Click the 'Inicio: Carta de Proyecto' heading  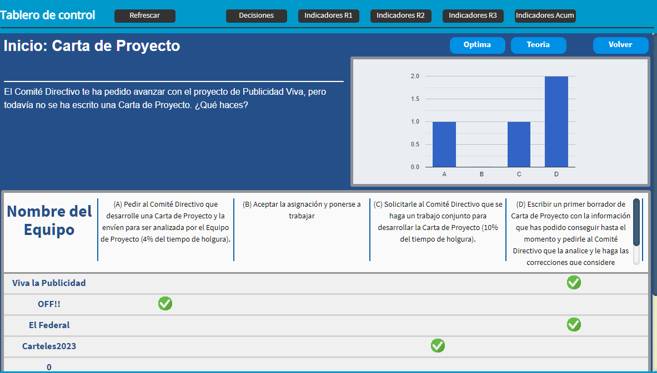(92, 46)
